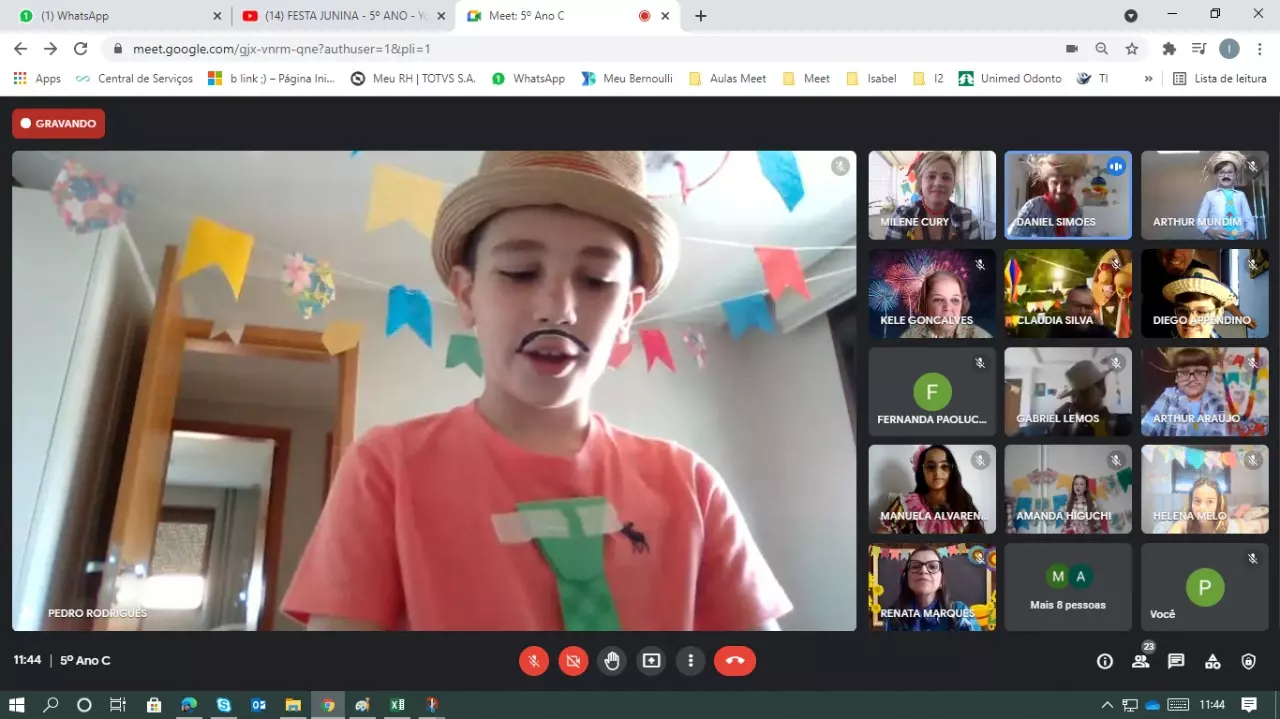Open the Activities icon
This screenshot has width=1280, height=719.
click(1212, 661)
